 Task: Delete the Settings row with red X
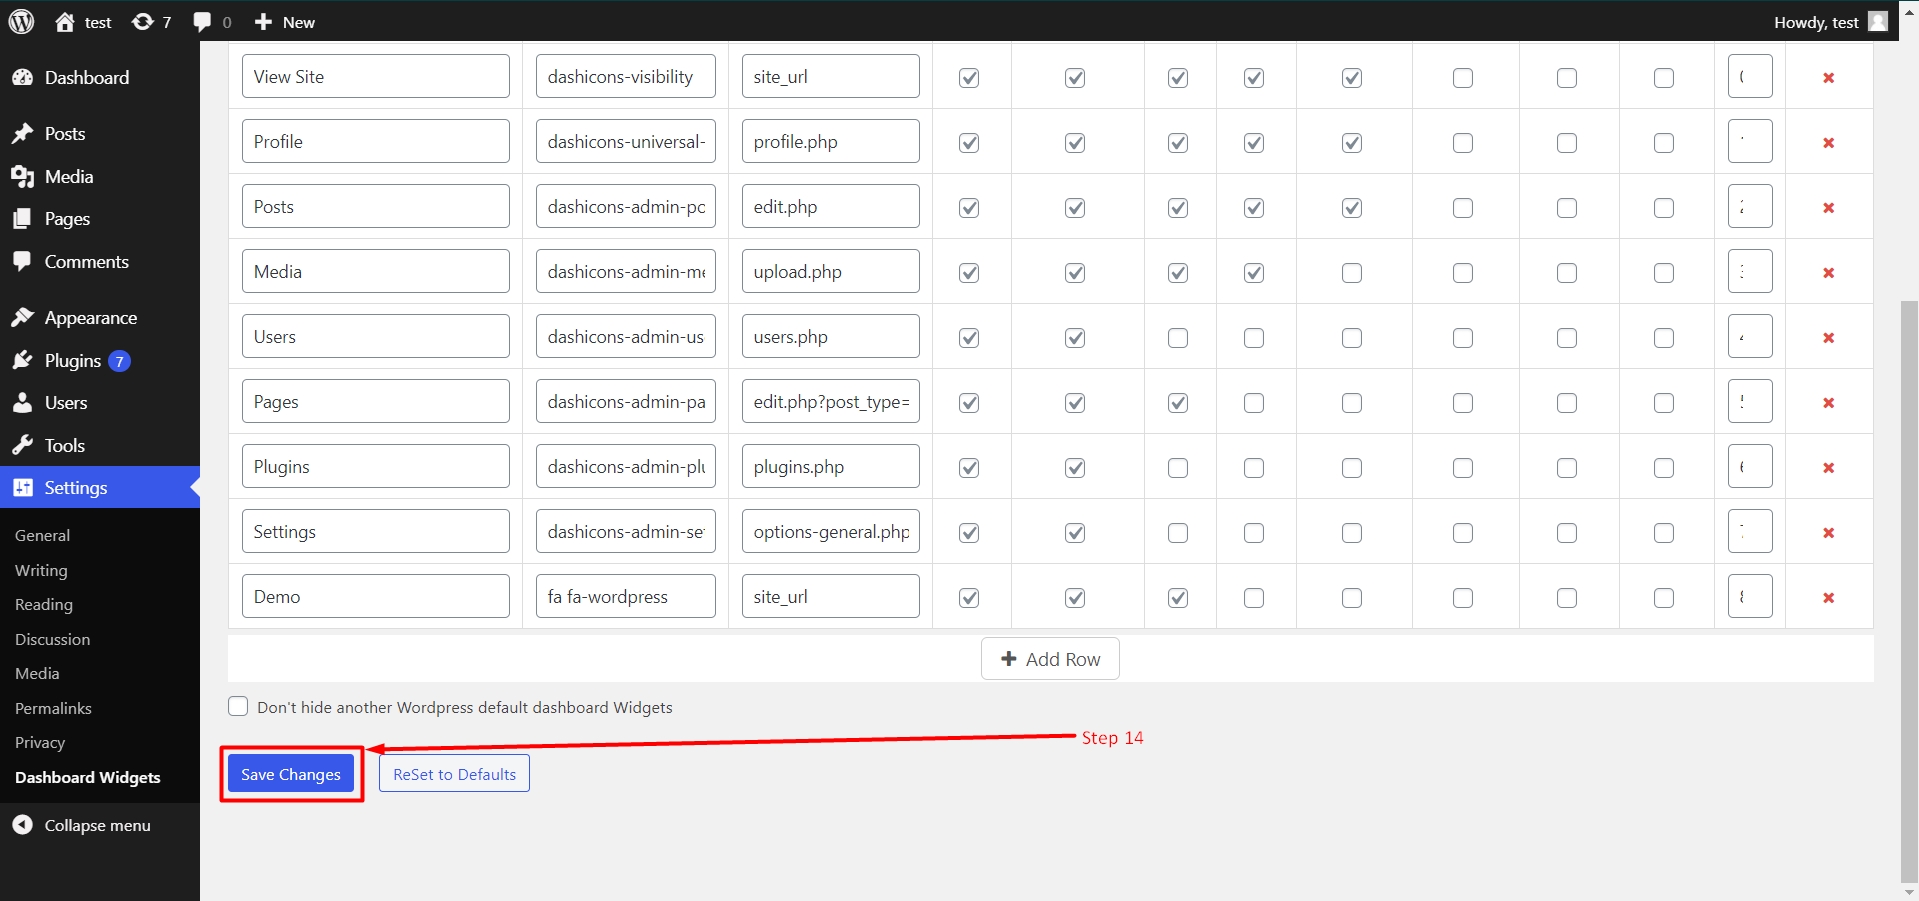pos(1828,532)
